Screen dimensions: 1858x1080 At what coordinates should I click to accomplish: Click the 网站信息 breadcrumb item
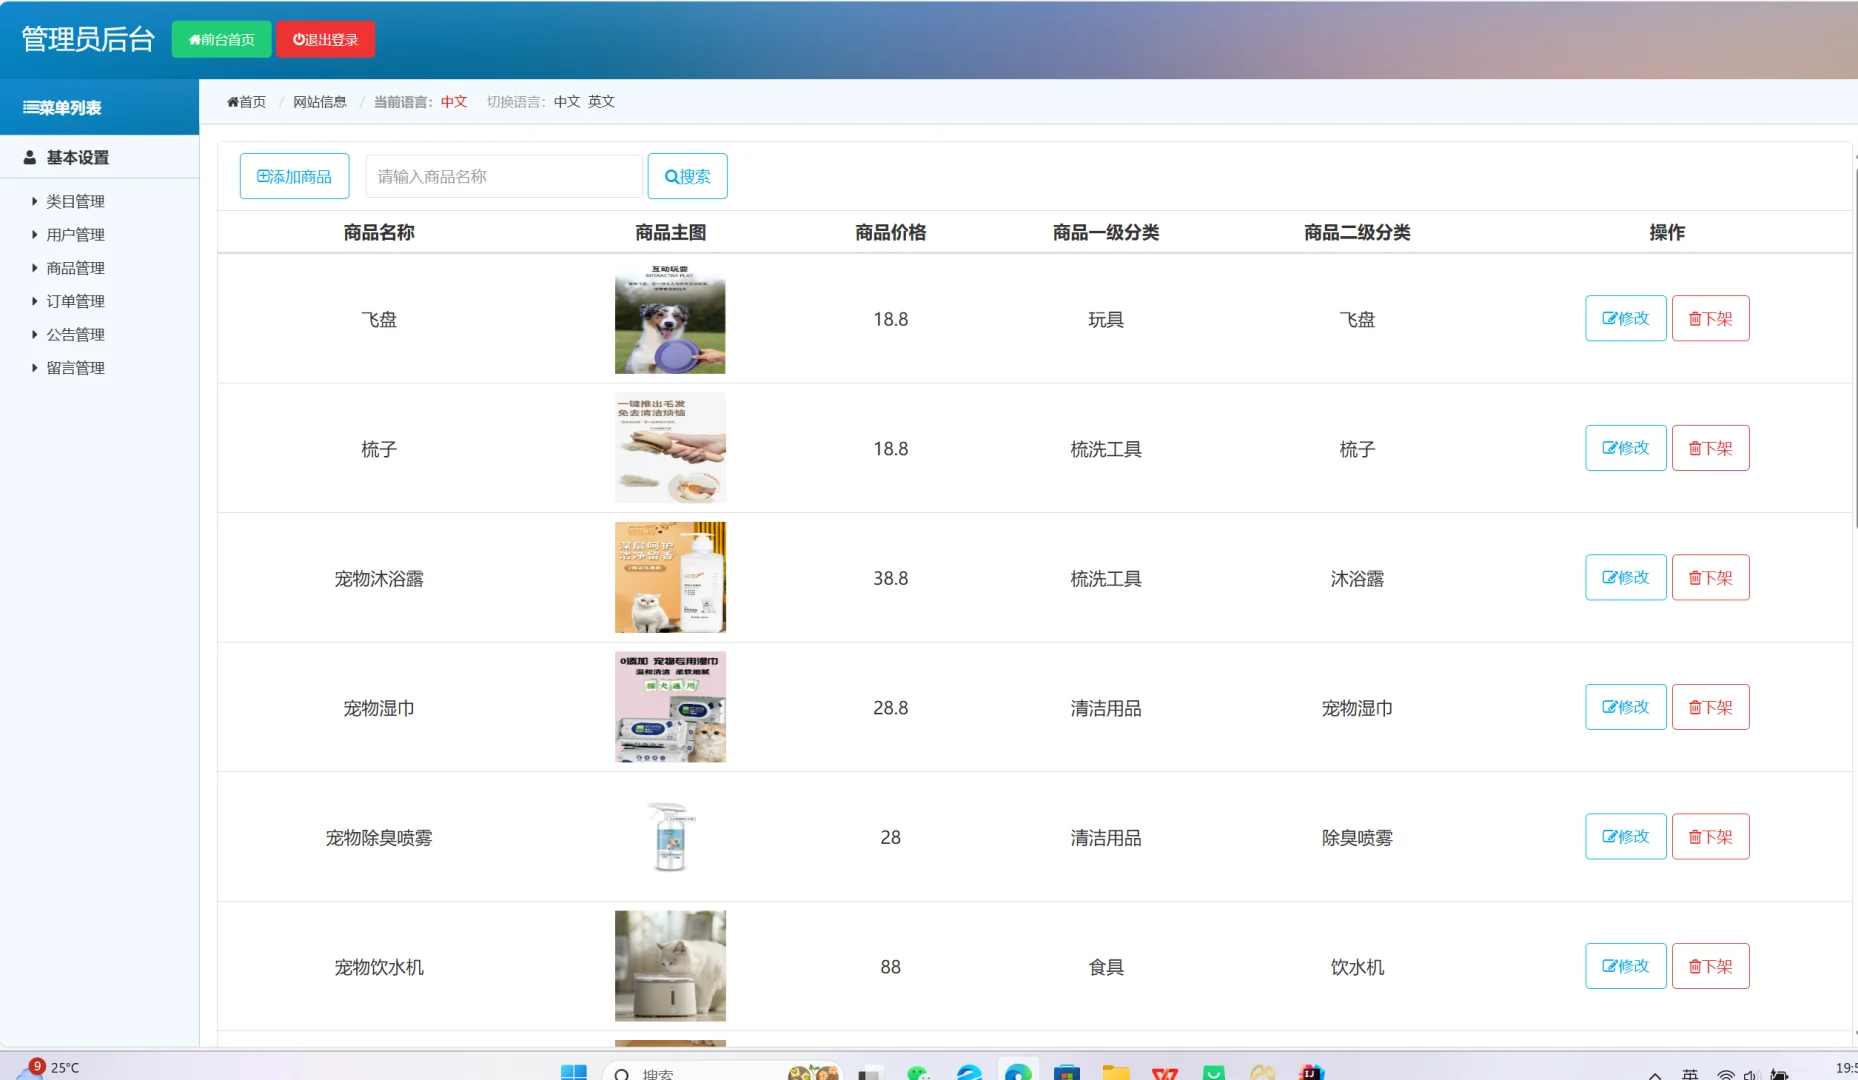click(x=319, y=101)
